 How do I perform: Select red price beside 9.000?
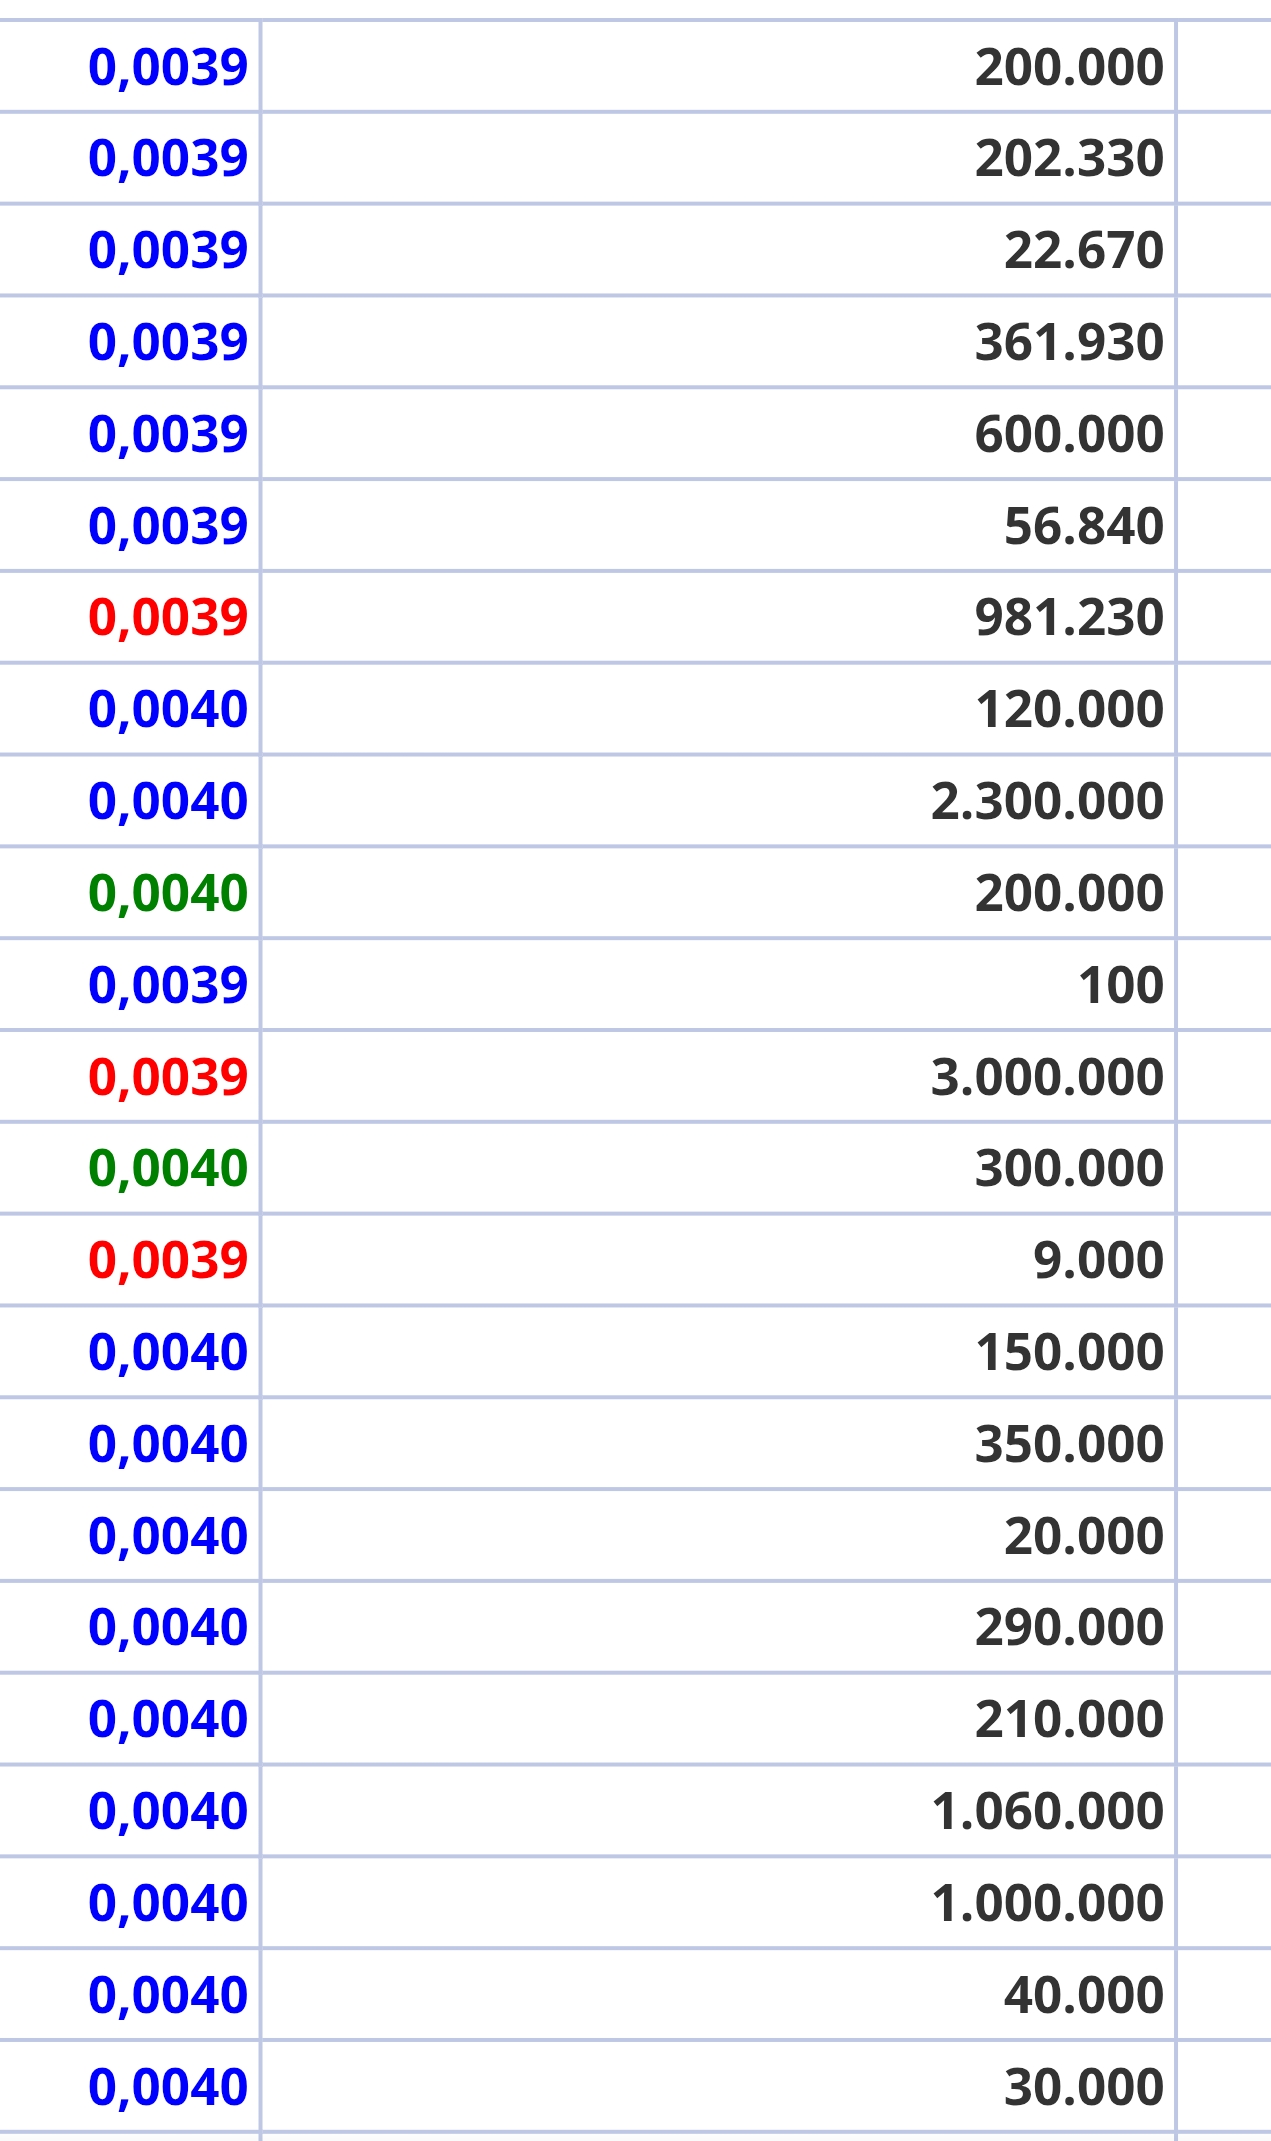(168, 1261)
